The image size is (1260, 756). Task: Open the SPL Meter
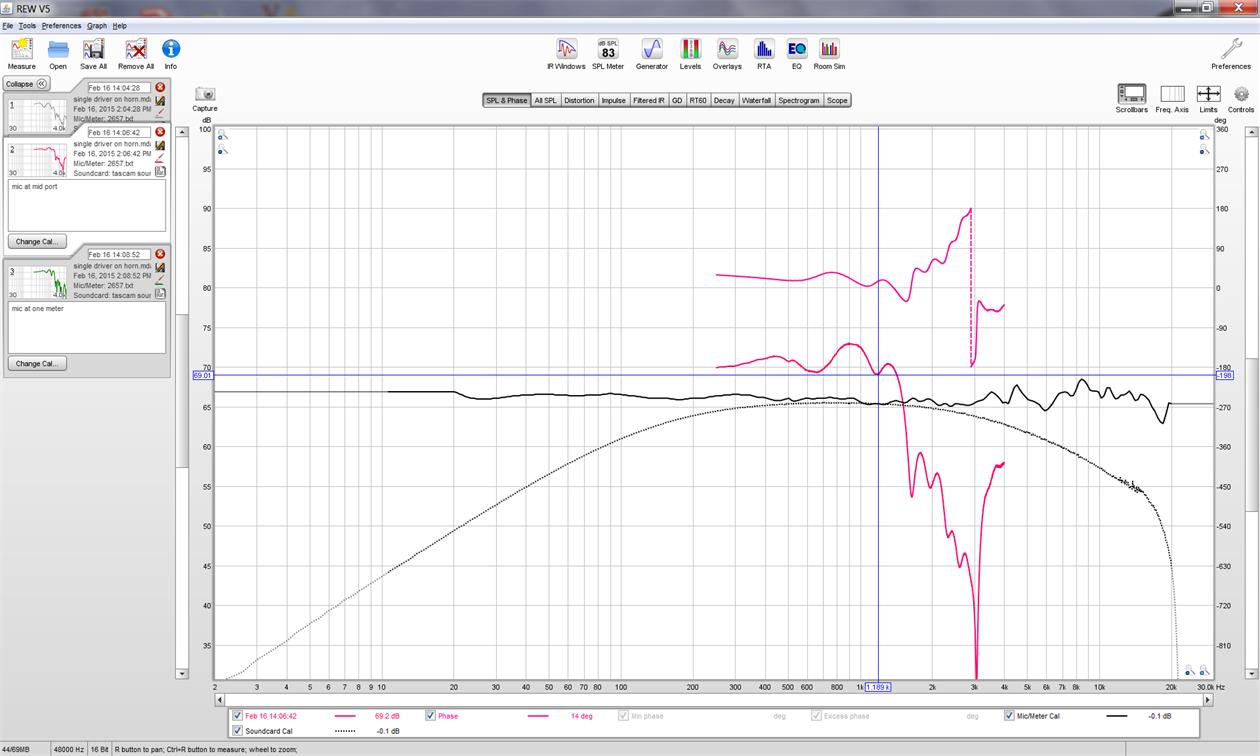[608, 54]
